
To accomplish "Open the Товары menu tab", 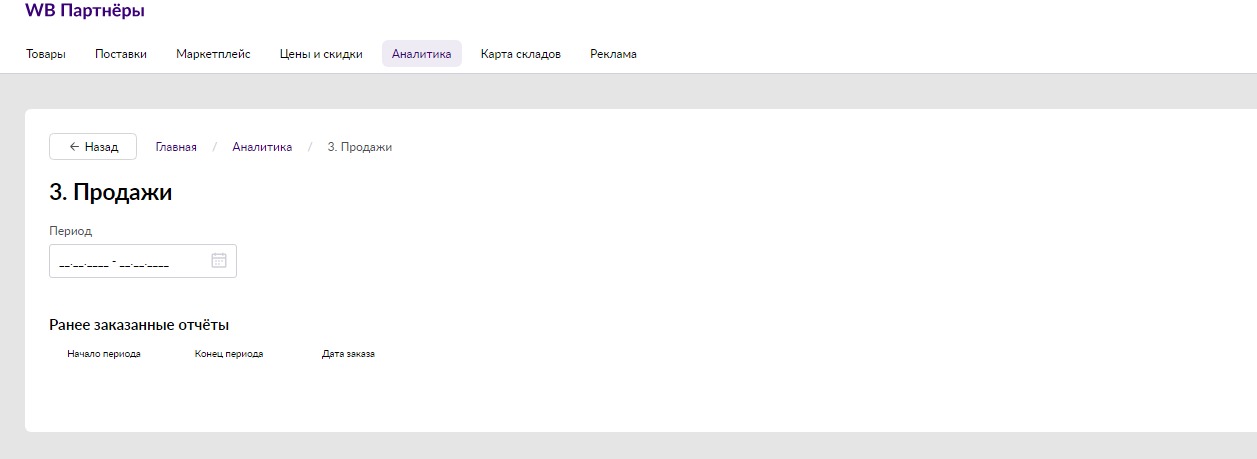I will [x=46, y=54].
